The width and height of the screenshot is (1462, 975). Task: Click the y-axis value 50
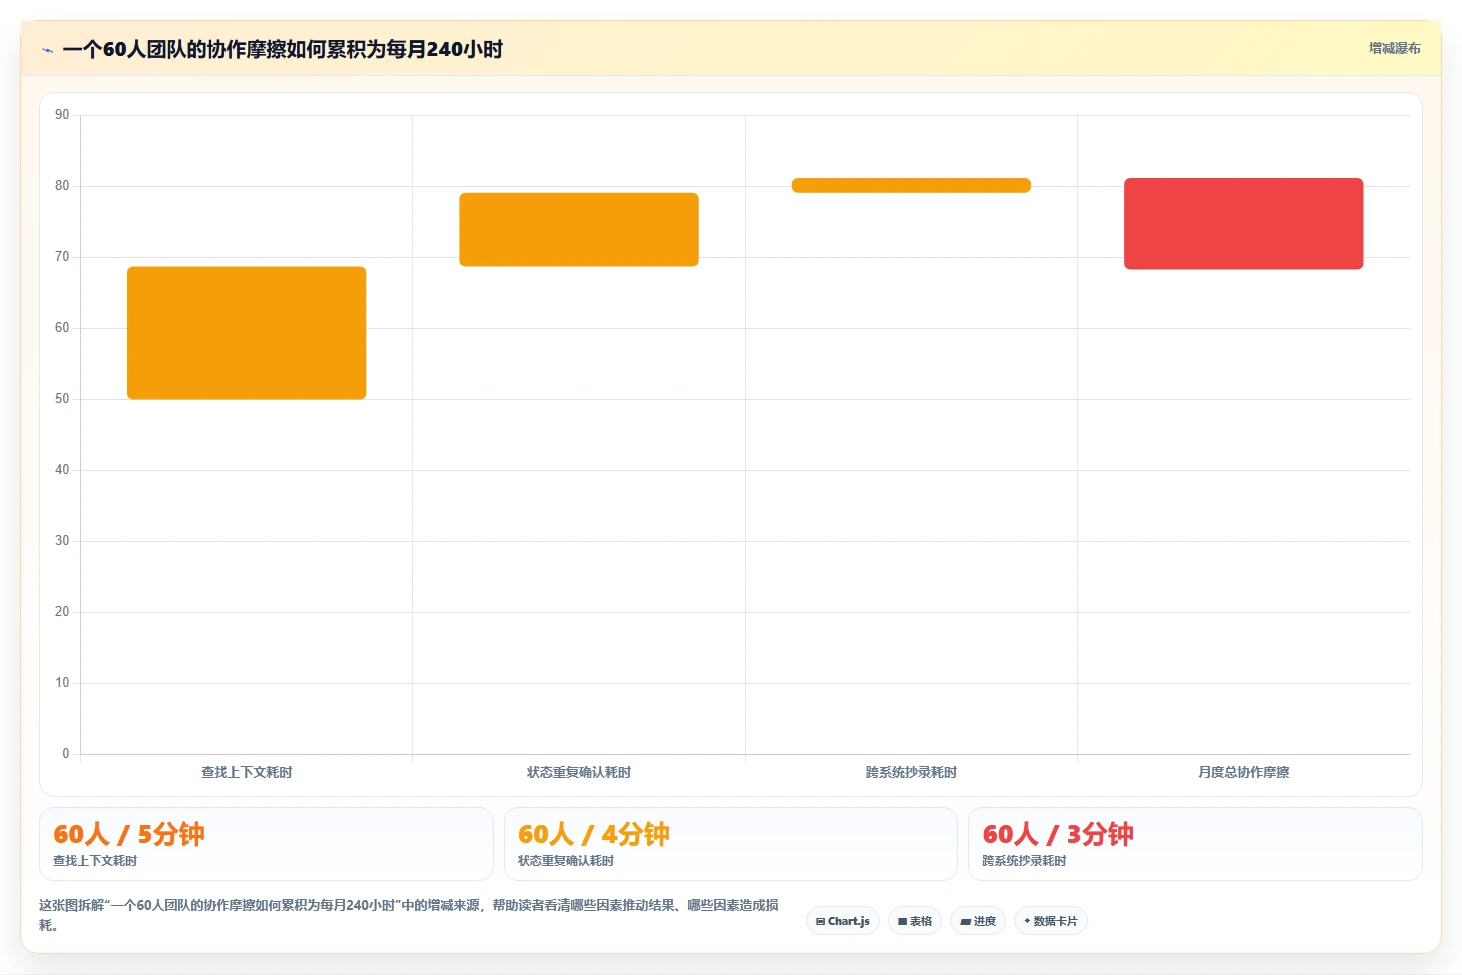(x=62, y=399)
